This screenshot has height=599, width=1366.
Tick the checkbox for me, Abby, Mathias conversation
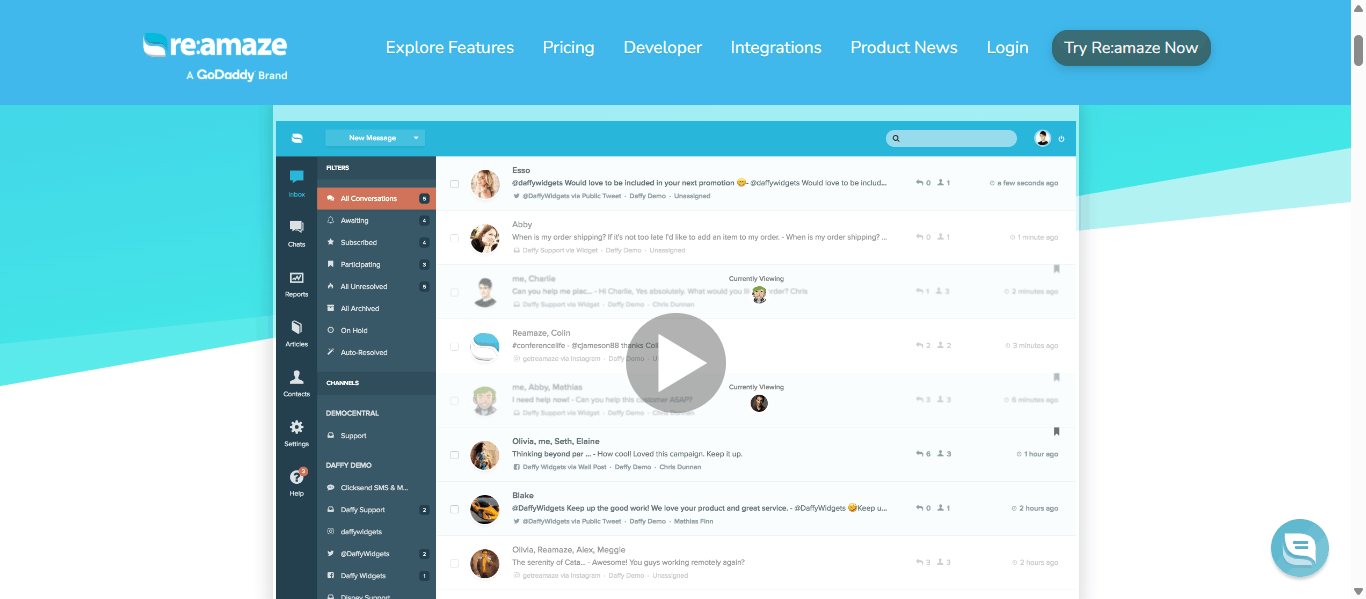click(x=454, y=400)
